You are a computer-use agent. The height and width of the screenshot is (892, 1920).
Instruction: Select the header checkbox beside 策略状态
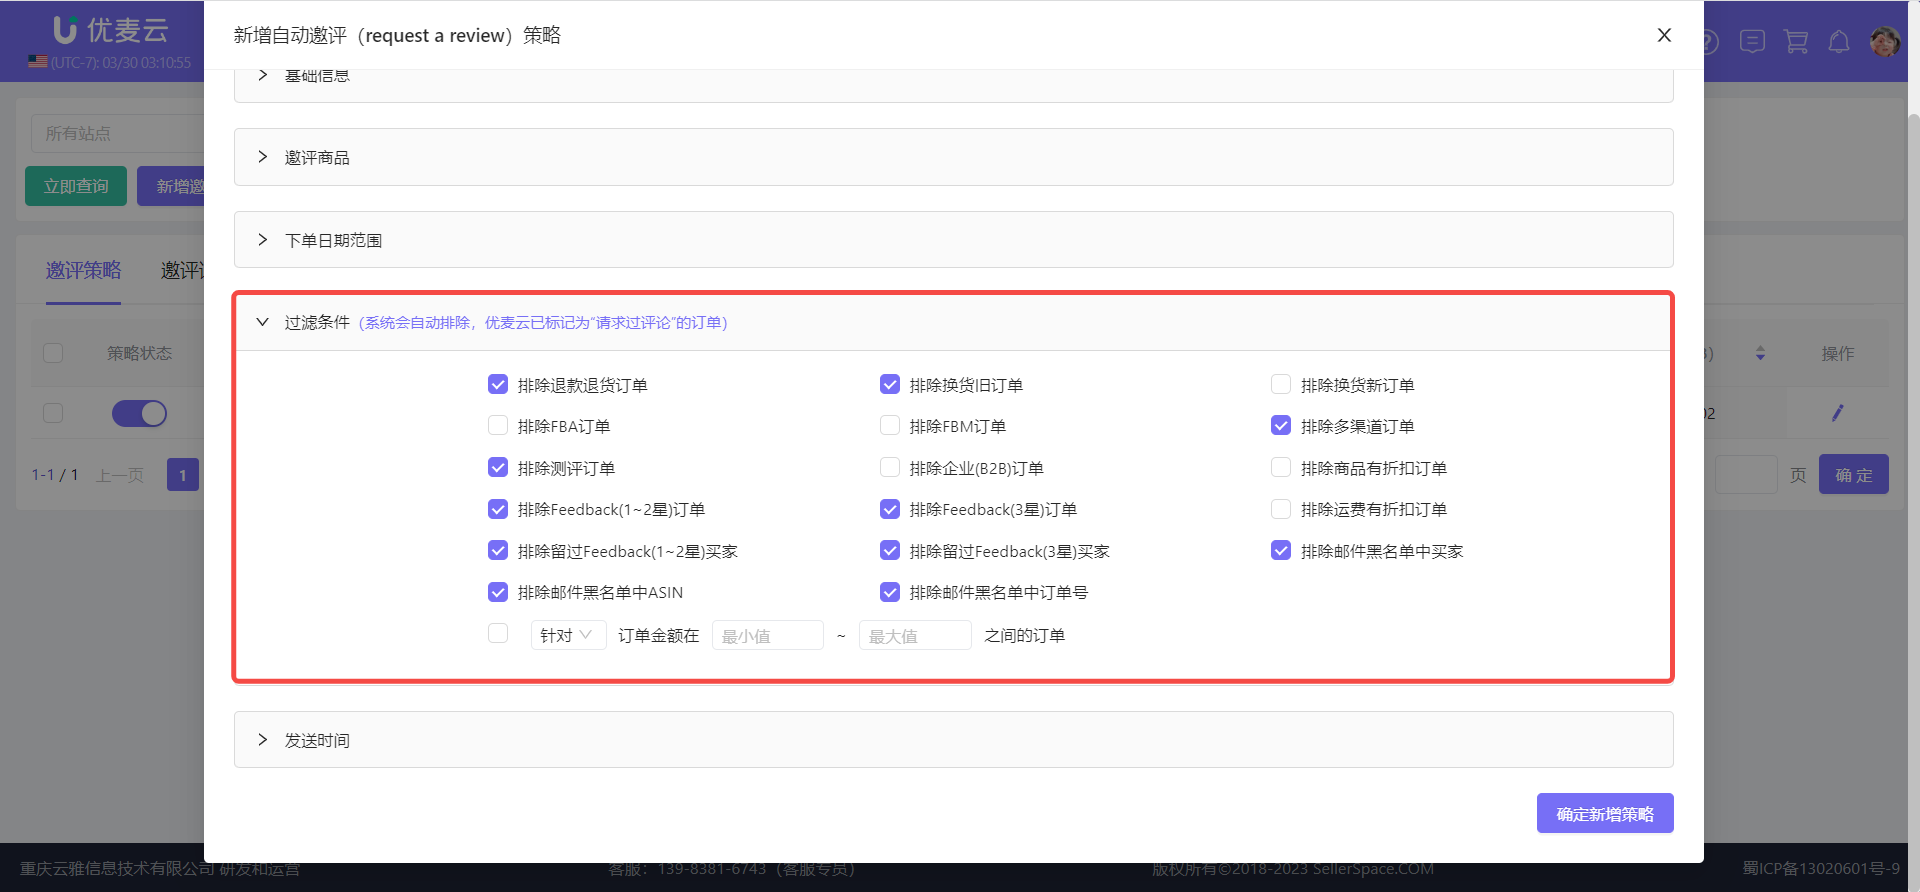[53, 353]
